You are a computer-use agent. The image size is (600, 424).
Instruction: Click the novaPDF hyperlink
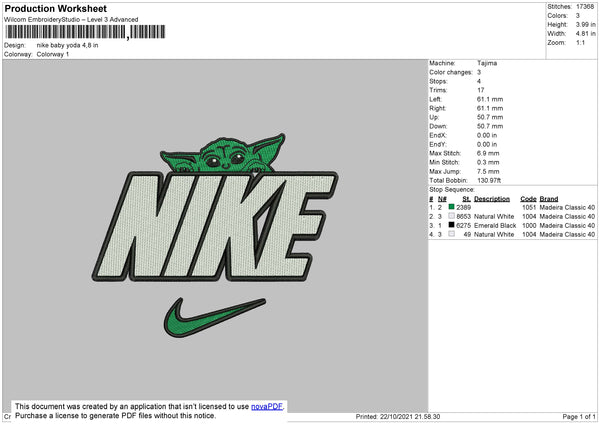point(267,406)
